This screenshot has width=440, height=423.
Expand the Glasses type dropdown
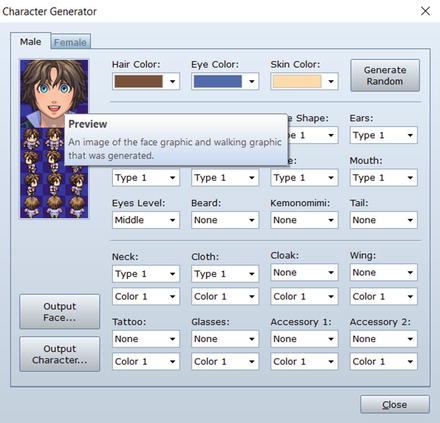[x=225, y=339]
